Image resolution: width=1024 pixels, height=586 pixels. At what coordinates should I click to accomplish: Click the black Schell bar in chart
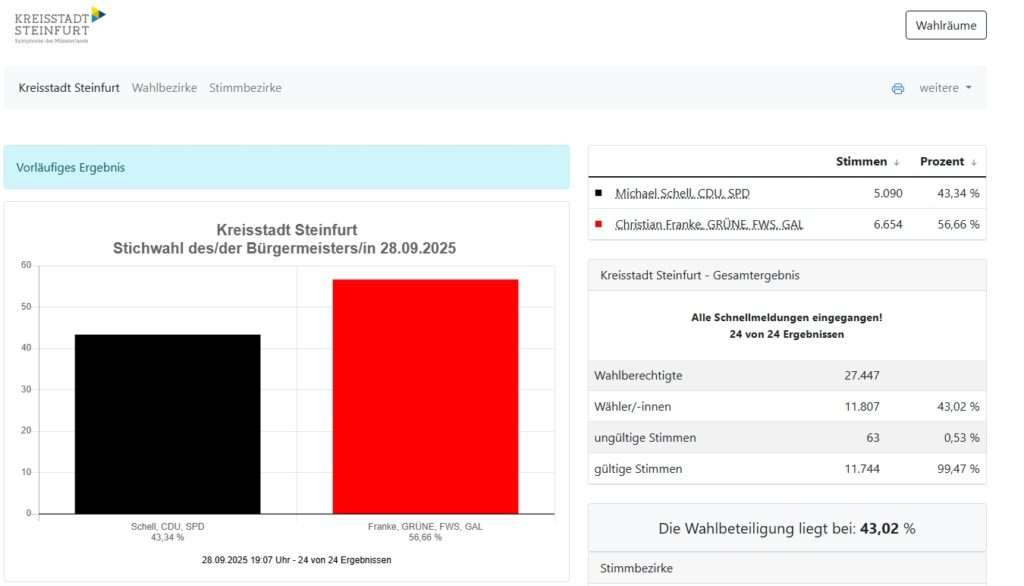click(x=167, y=424)
